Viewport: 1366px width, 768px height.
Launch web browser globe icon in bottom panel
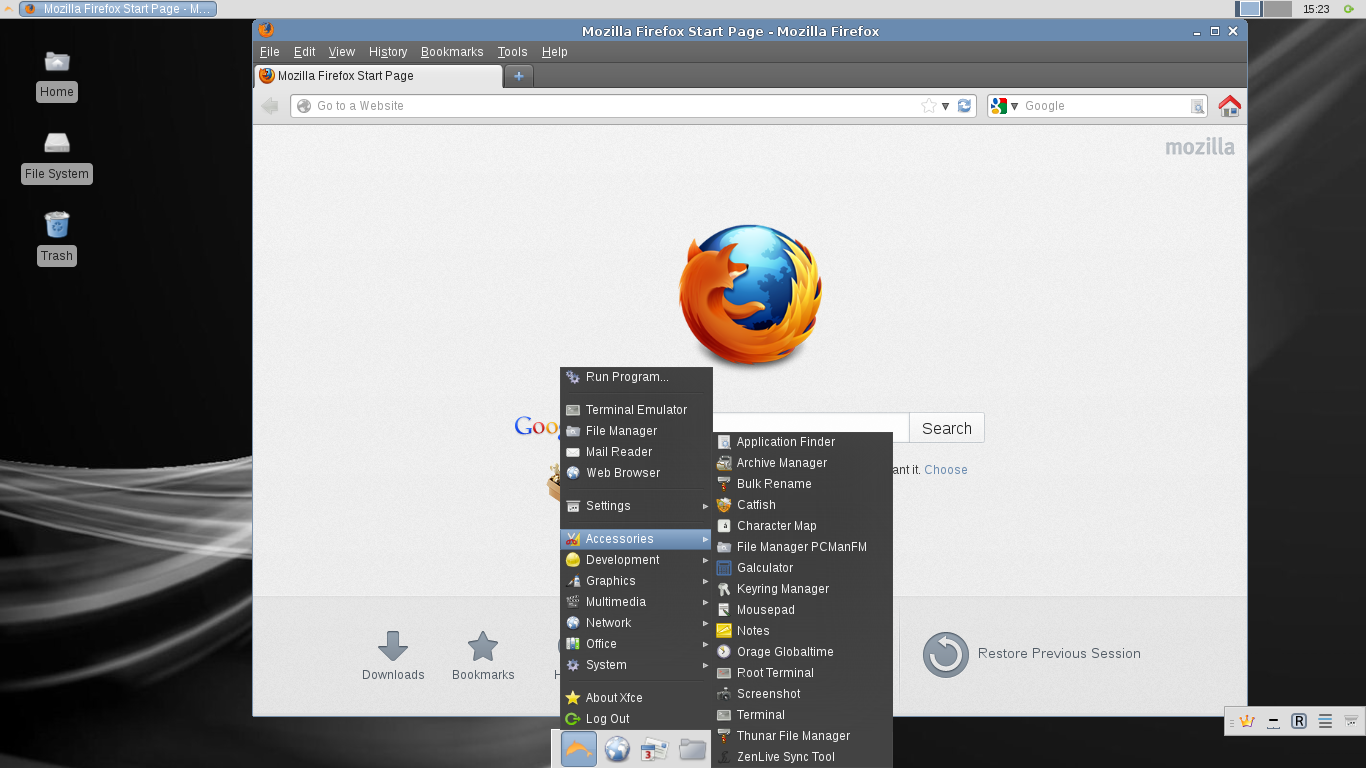tap(617, 749)
